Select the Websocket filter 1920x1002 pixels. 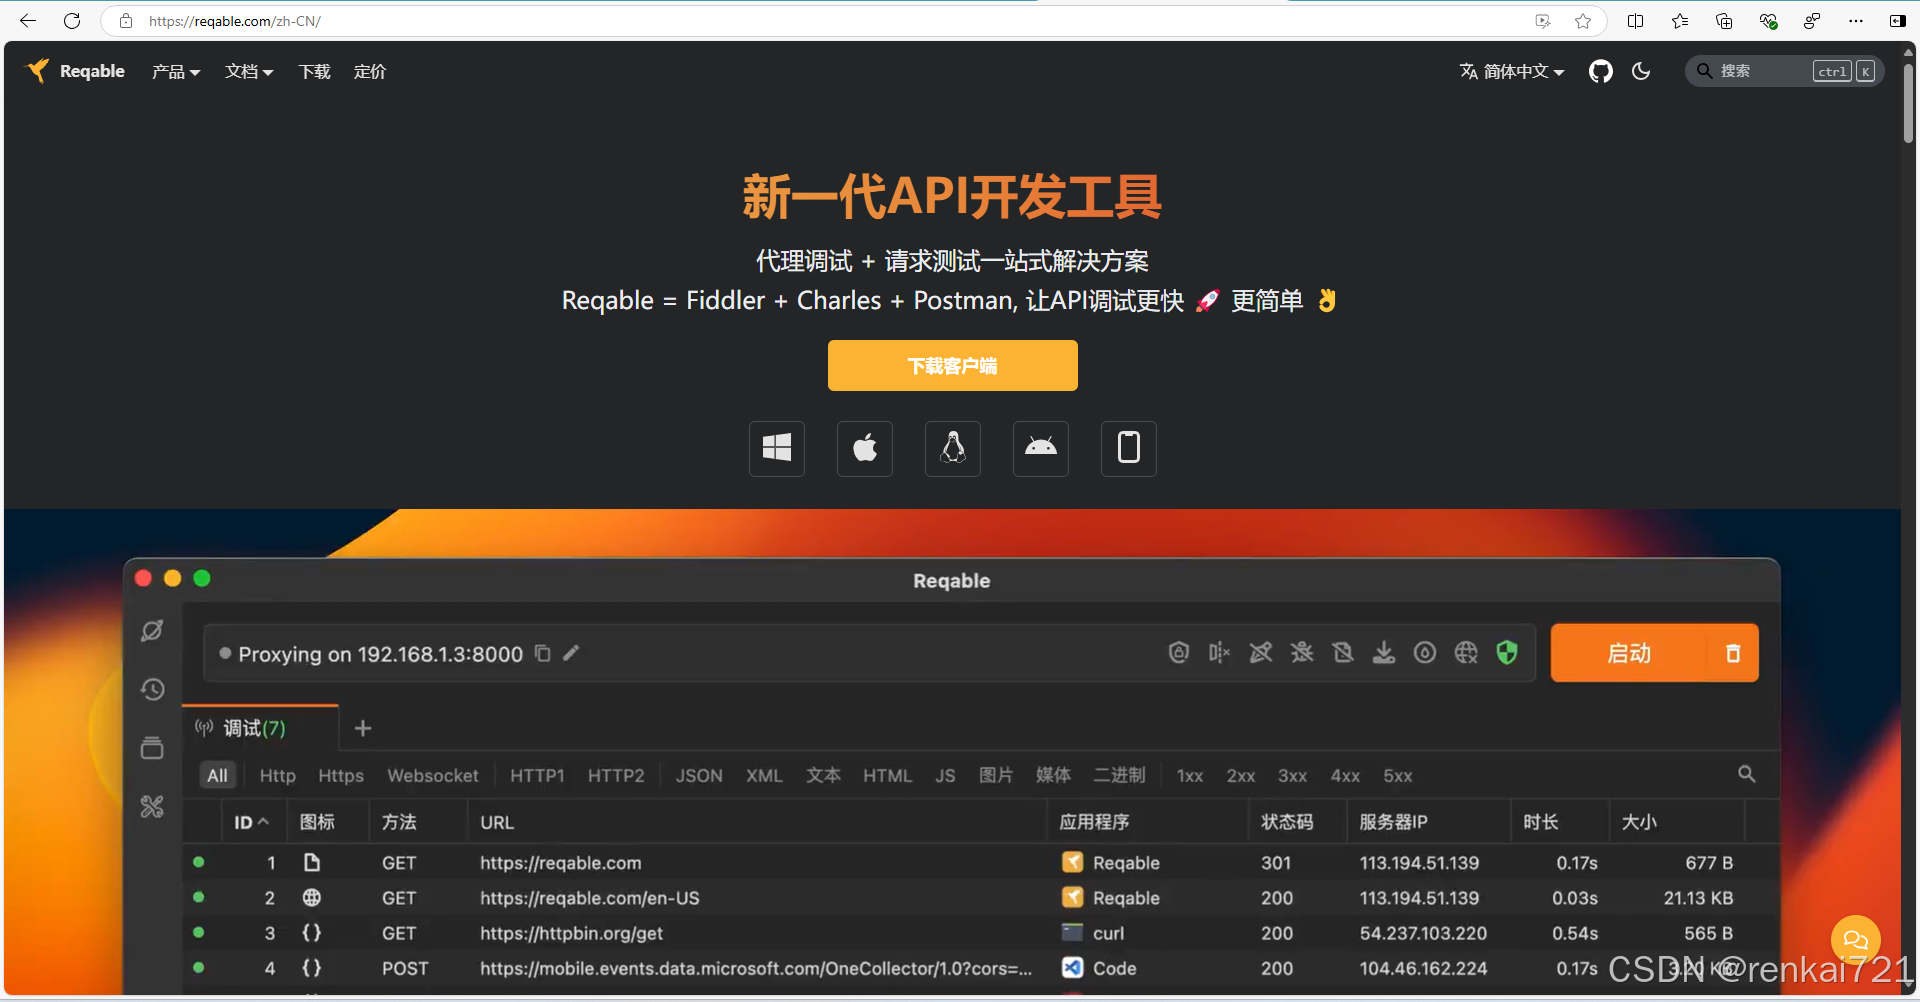[433, 775]
